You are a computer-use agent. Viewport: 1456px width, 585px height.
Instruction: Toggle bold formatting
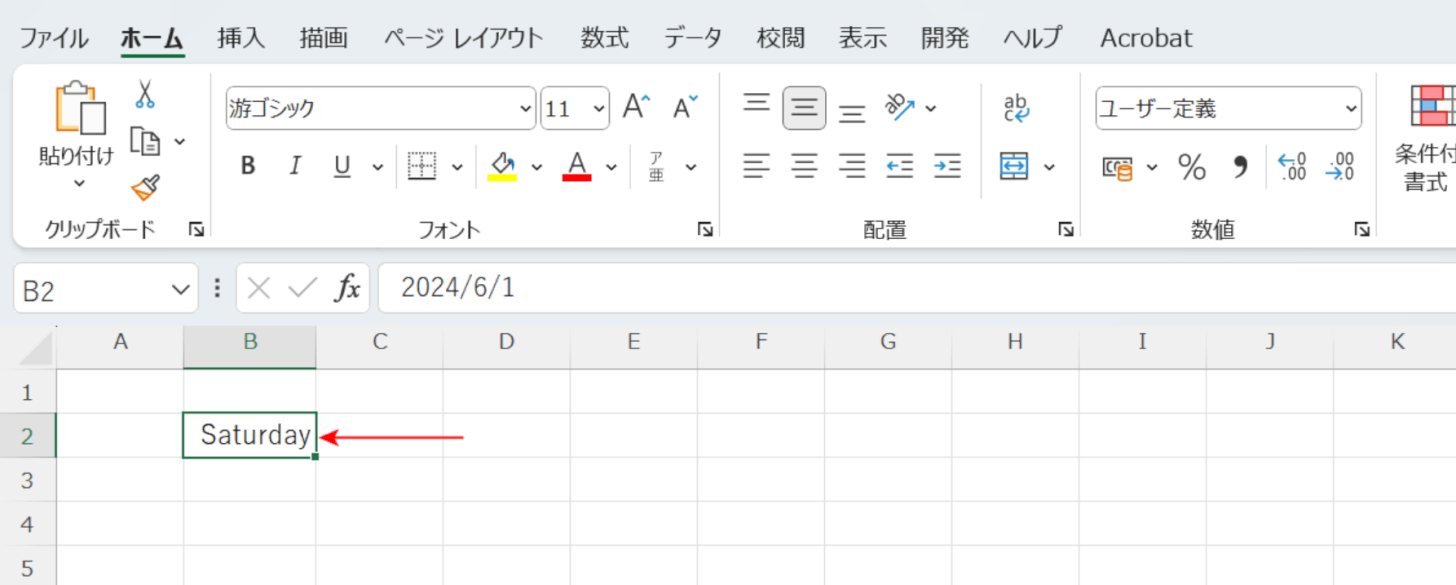pyautogui.click(x=248, y=167)
